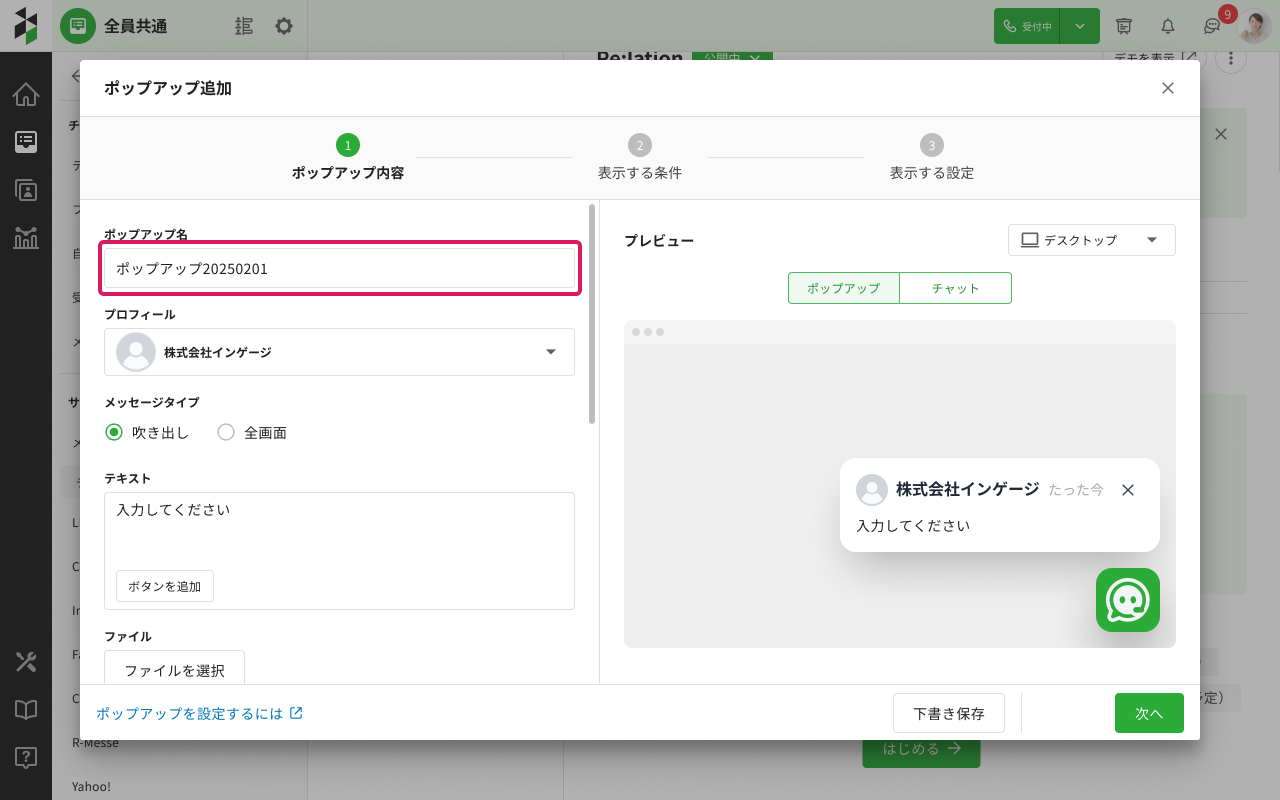
Task: Open the ポップアップを設定するには help link
Action: pyautogui.click(x=199, y=713)
